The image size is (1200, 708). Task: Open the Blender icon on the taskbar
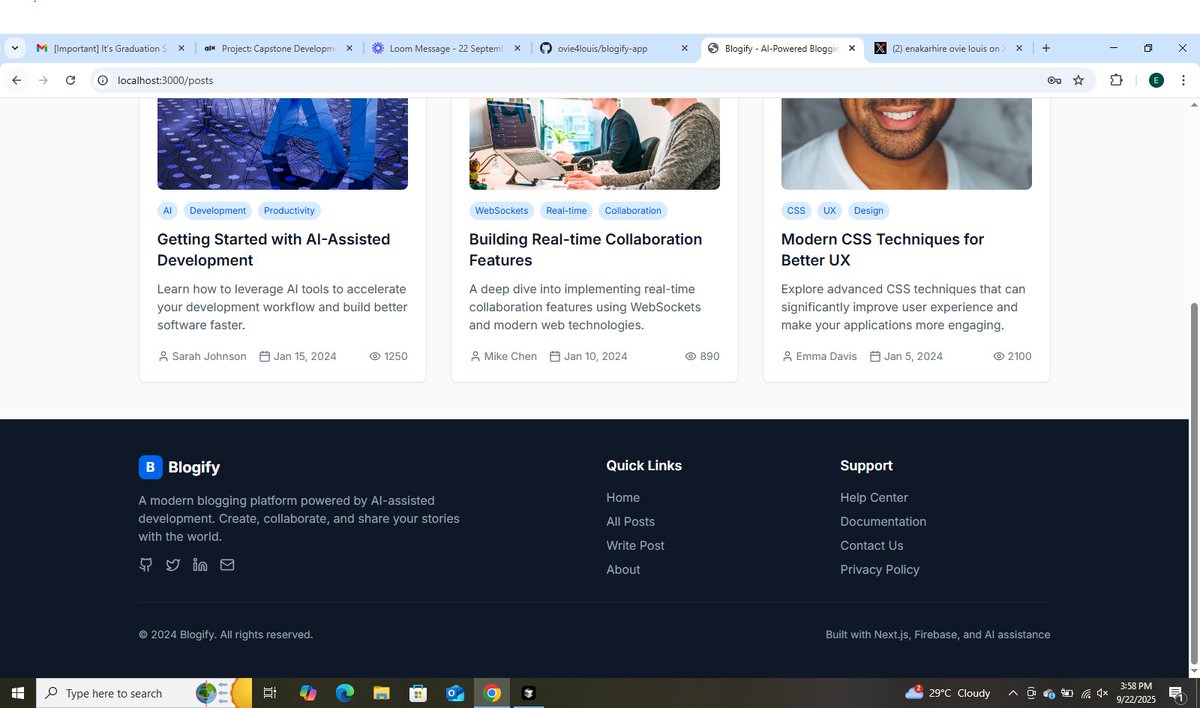[x=527, y=692]
